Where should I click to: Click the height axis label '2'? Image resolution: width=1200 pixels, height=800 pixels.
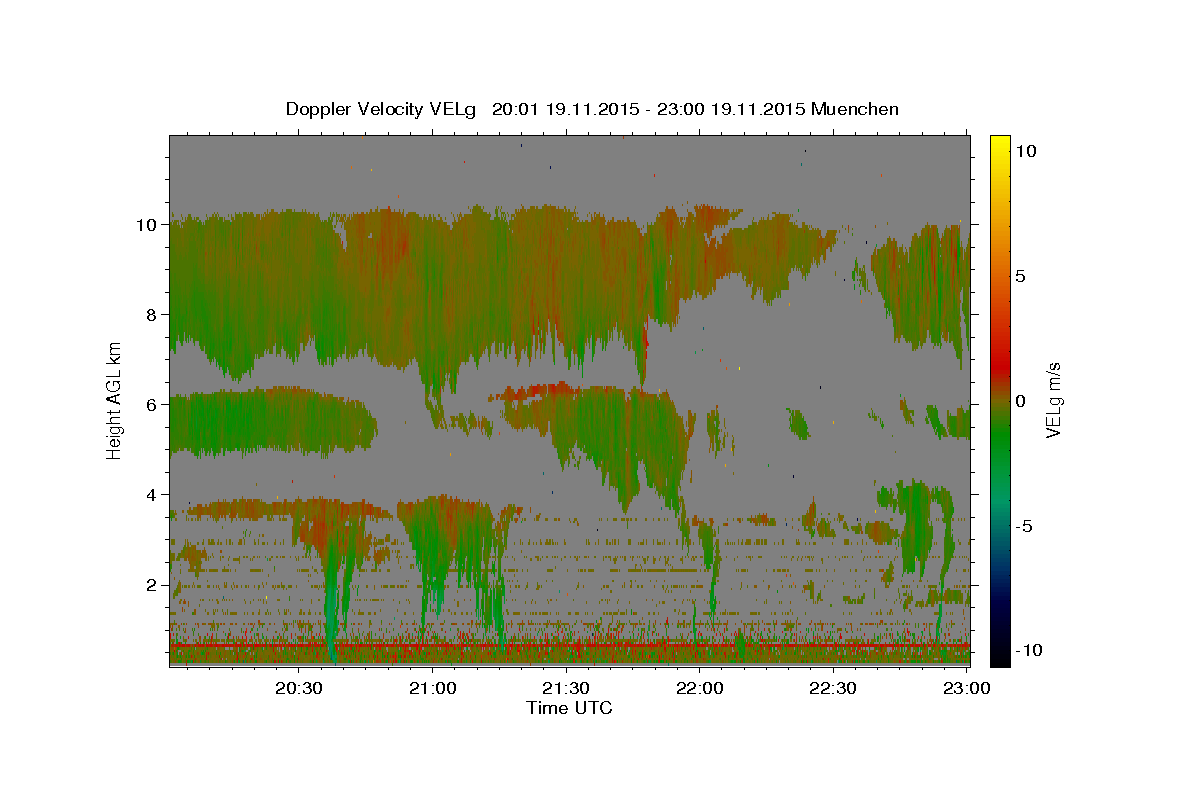click(150, 585)
